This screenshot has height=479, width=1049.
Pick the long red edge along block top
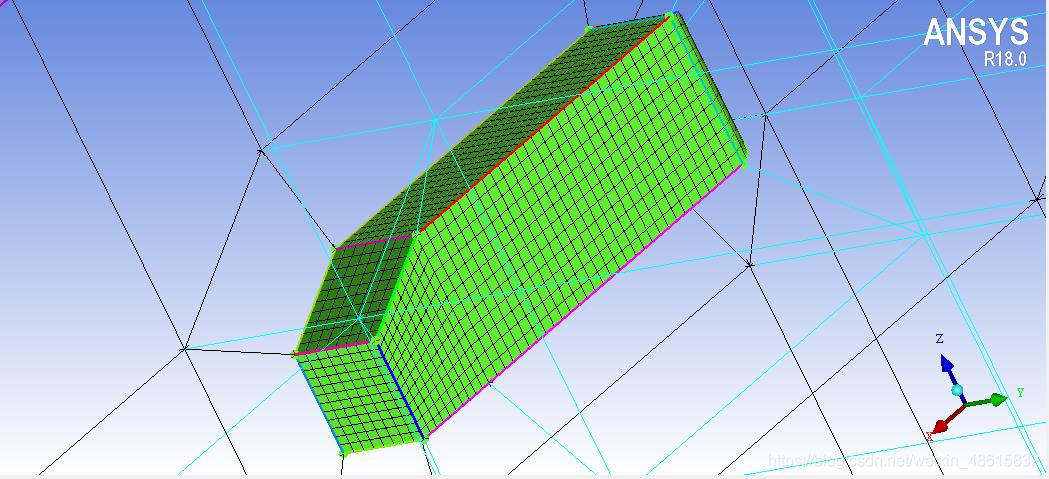click(x=545, y=122)
